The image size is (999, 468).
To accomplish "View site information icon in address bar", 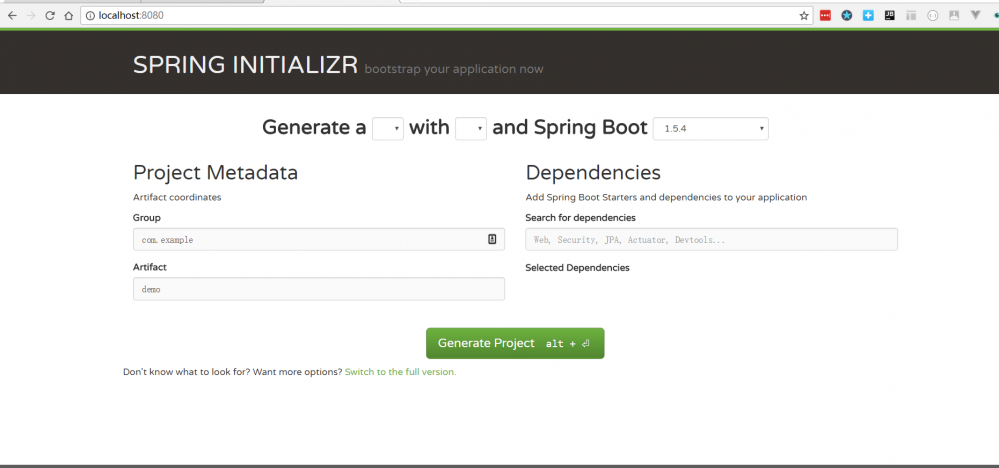I will coord(90,16).
